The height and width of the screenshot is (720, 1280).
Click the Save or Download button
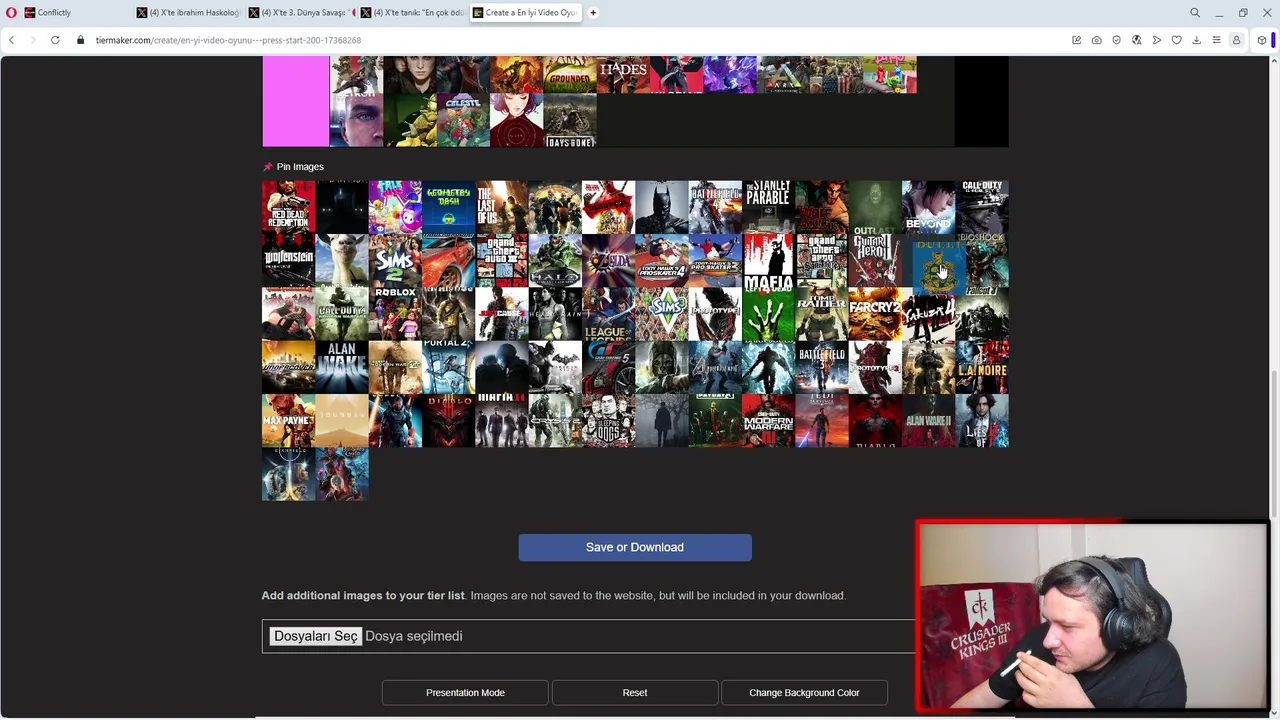tap(635, 547)
